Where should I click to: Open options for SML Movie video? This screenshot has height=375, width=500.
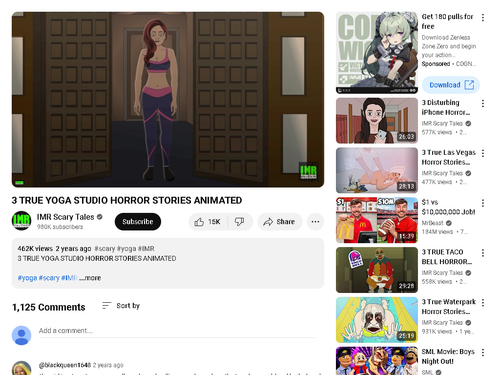pos(483,352)
